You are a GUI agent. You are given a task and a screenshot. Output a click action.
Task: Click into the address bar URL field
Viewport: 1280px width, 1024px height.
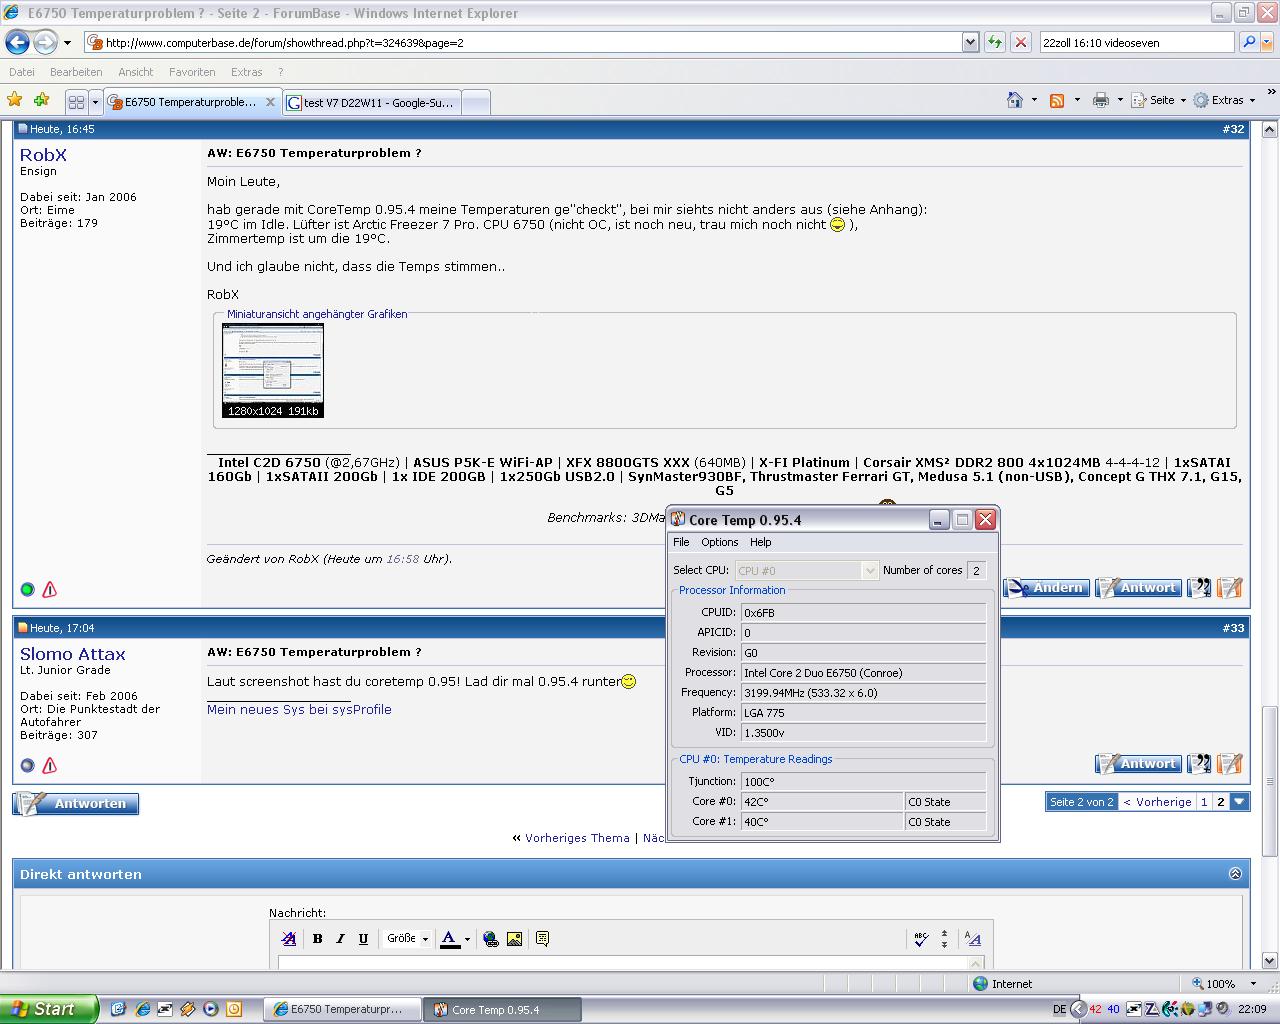531,42
